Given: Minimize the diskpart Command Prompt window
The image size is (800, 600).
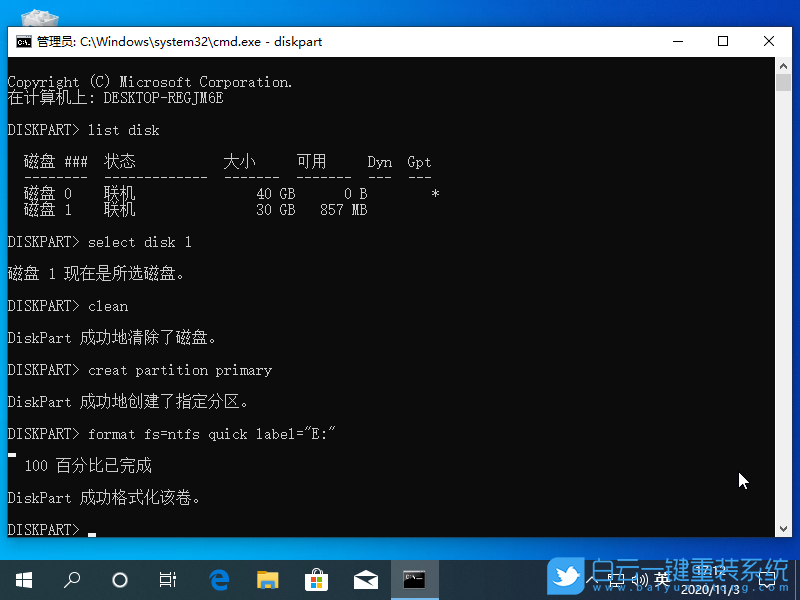Looking at the screenshot, I should click(678, 42).
